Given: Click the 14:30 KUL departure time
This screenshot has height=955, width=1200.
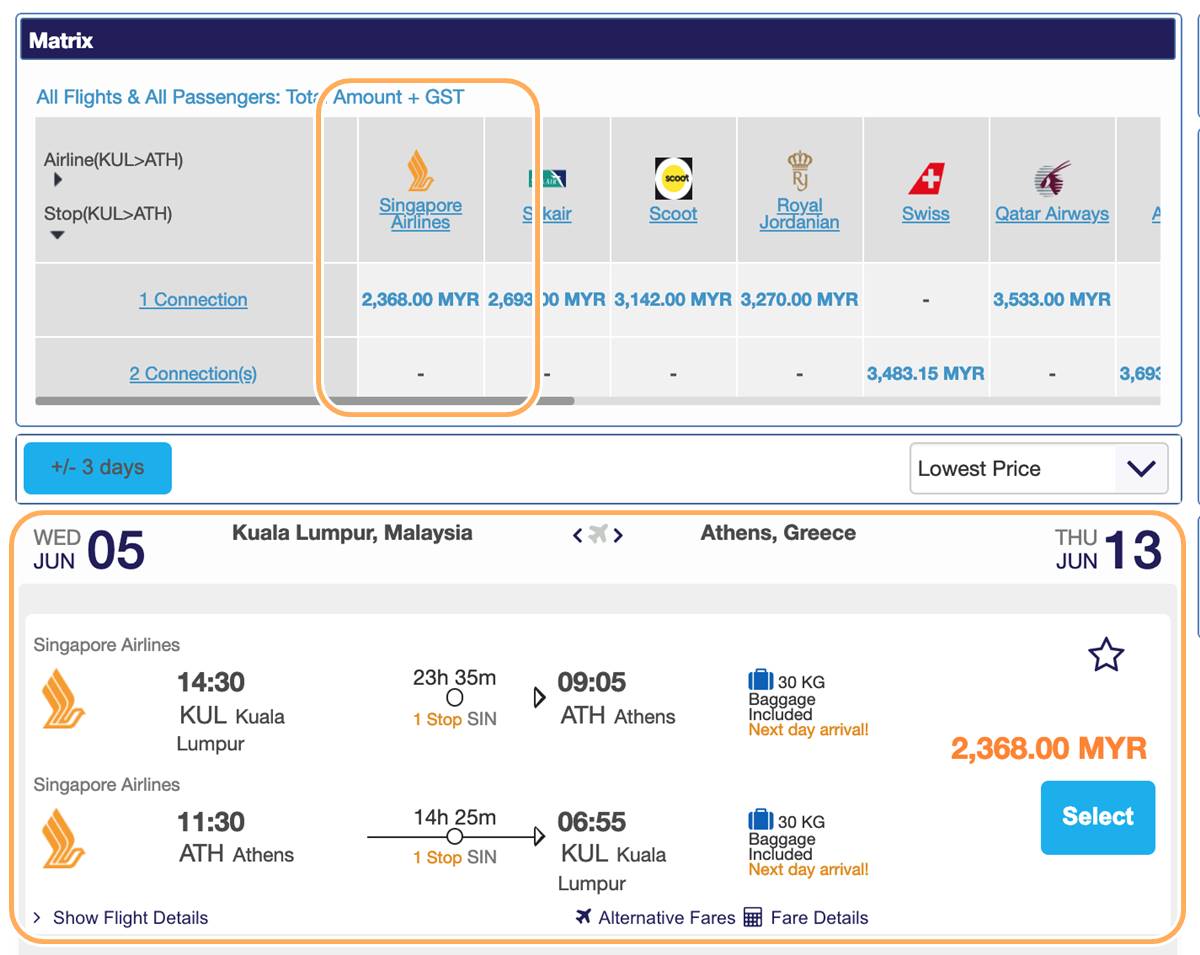Looking at the screenshot, I should coord(211,682).
